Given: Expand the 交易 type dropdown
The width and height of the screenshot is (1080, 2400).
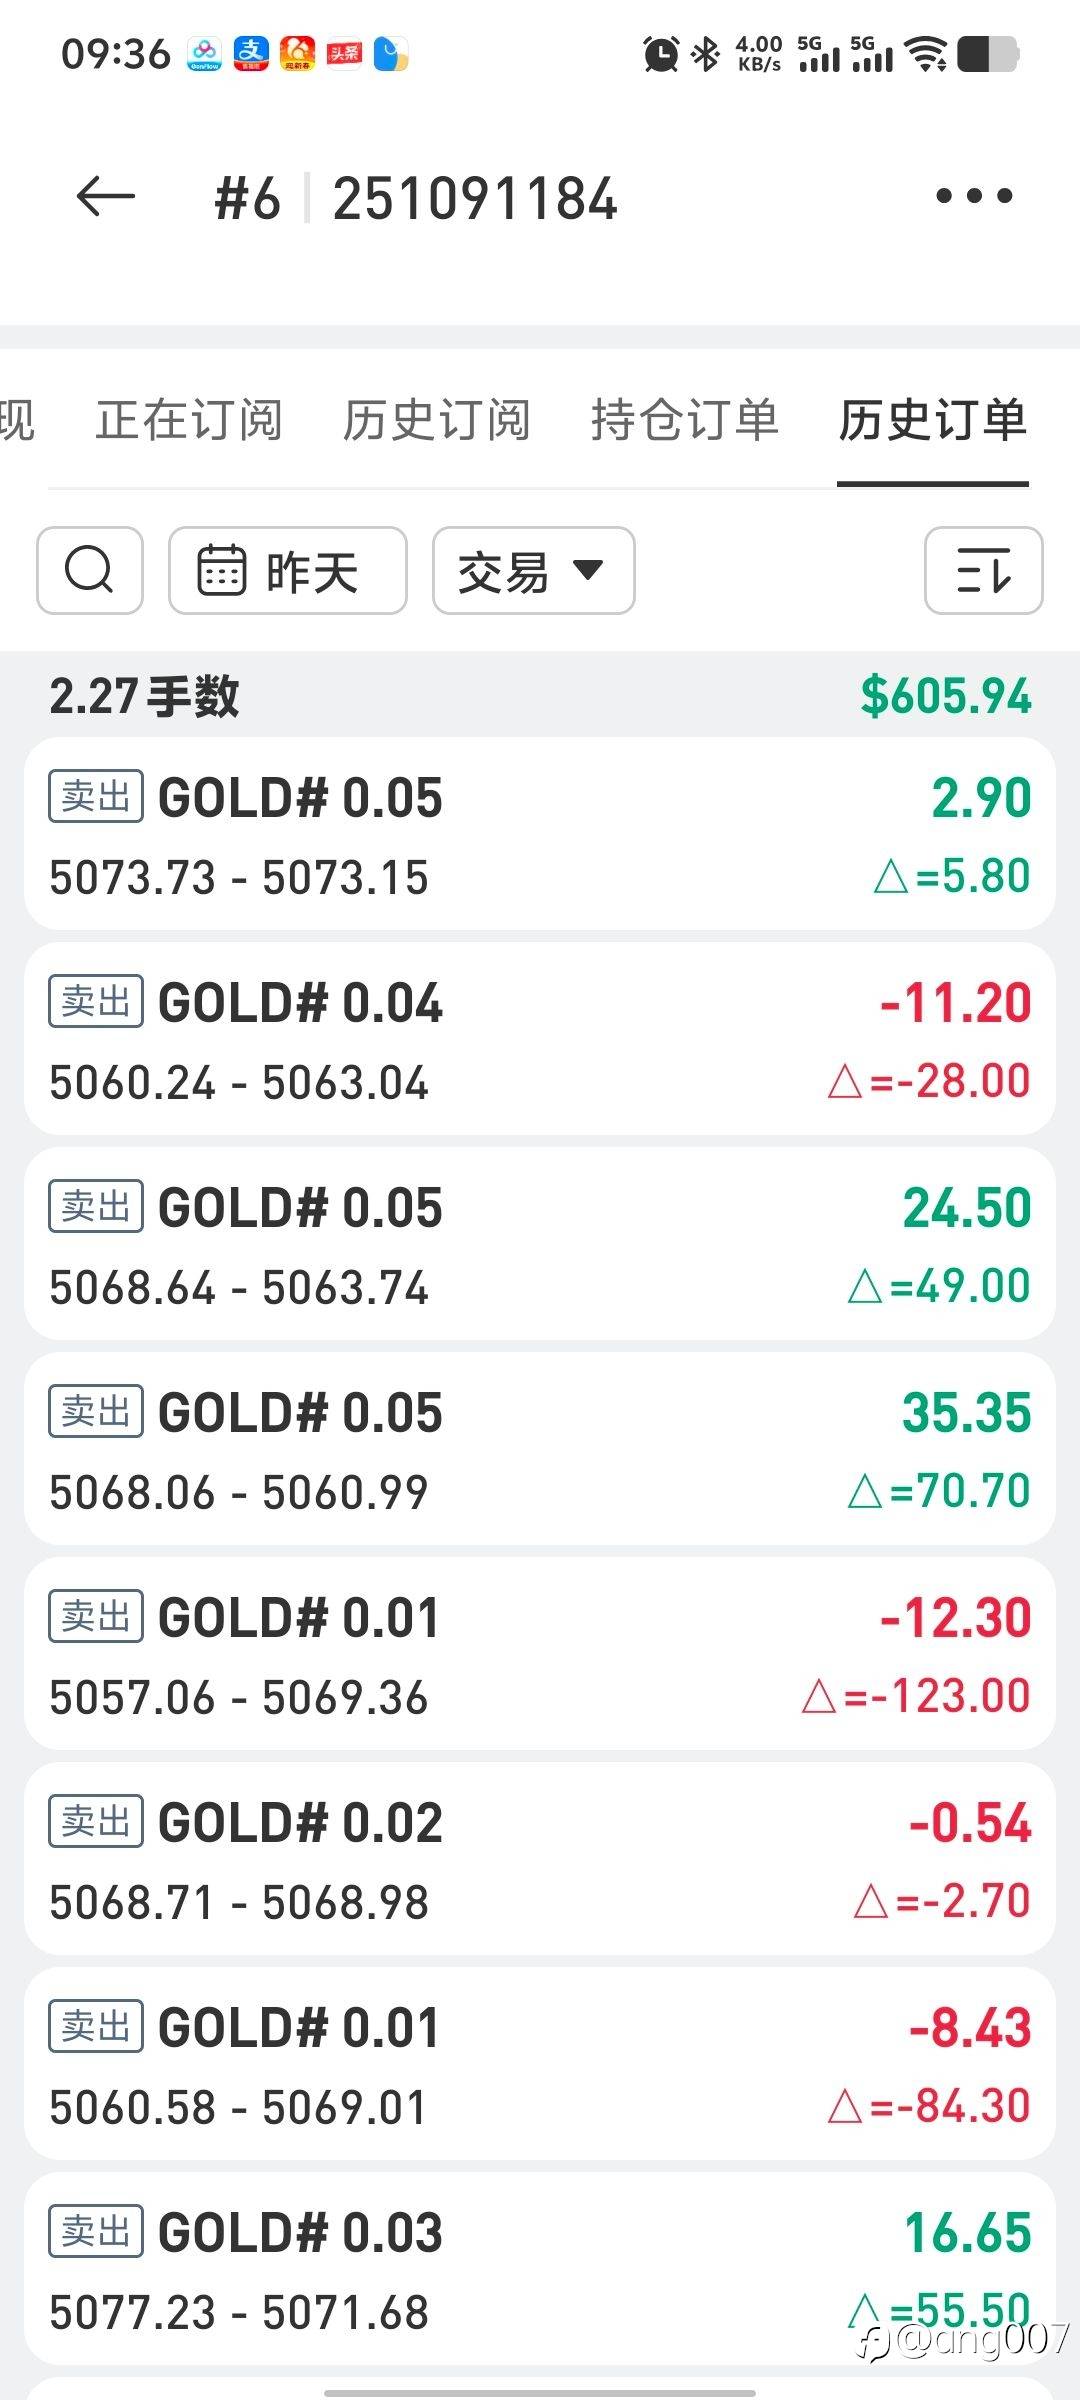Looking at the screenshot, I should 533,570.
